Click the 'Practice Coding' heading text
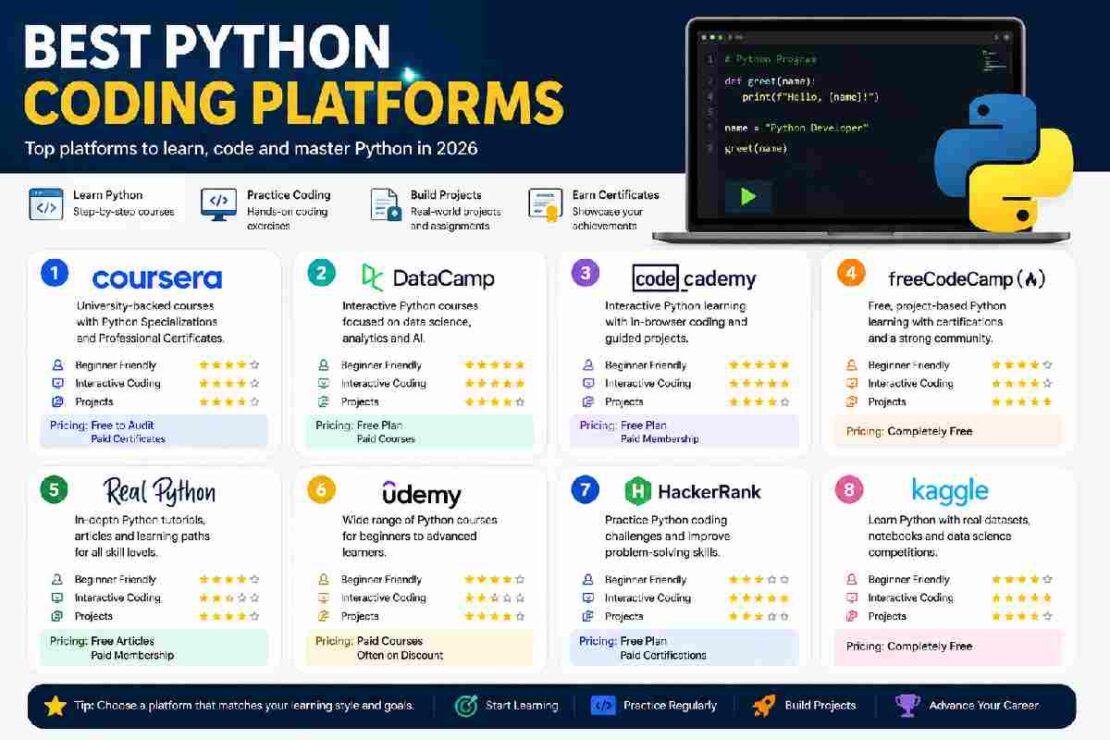The height and width of the screenshot is (740, 1110). 289,195
